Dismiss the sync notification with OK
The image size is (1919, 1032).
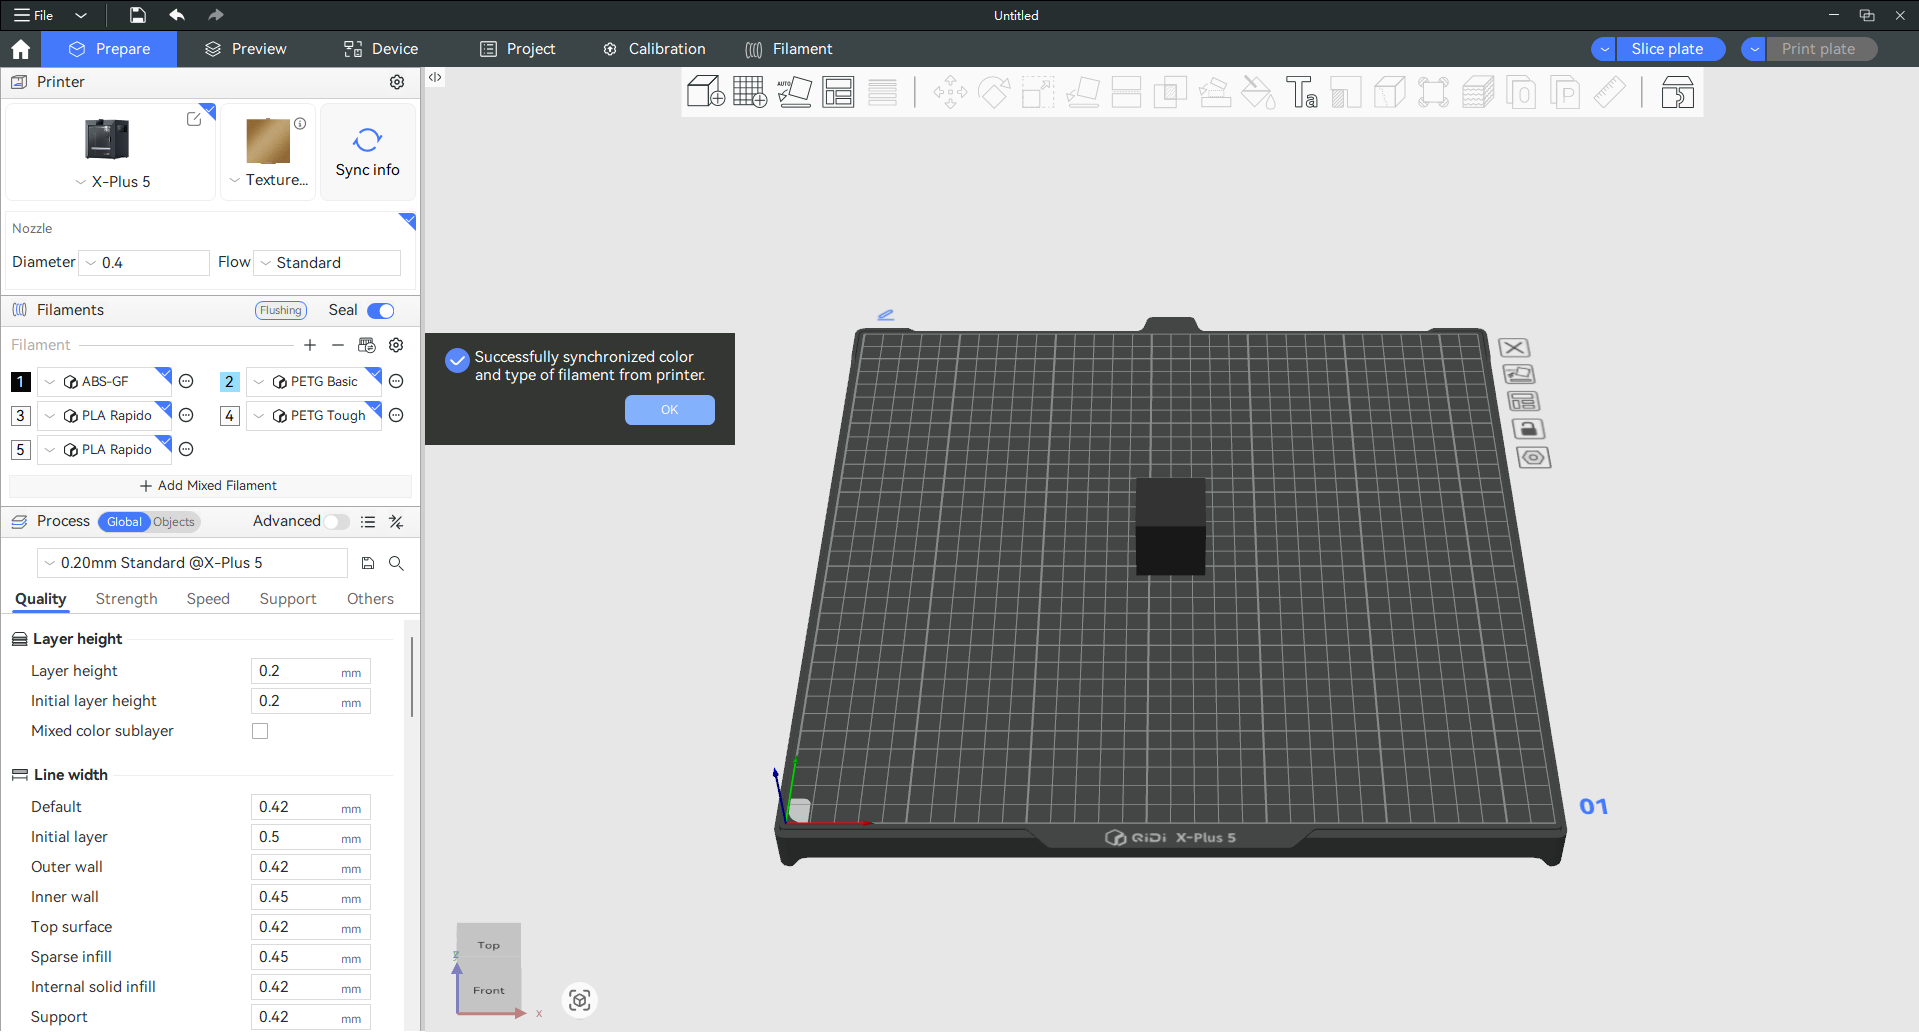(670, 410)
